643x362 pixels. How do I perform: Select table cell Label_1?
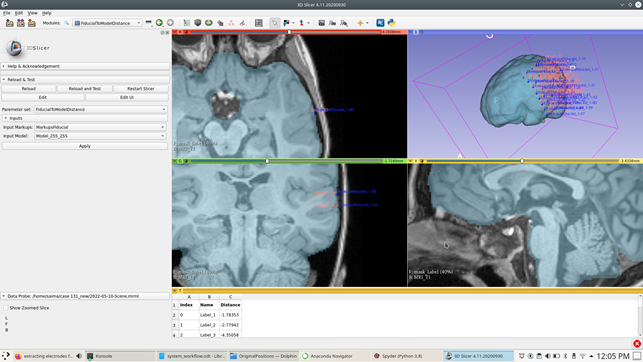pos(209,315)
